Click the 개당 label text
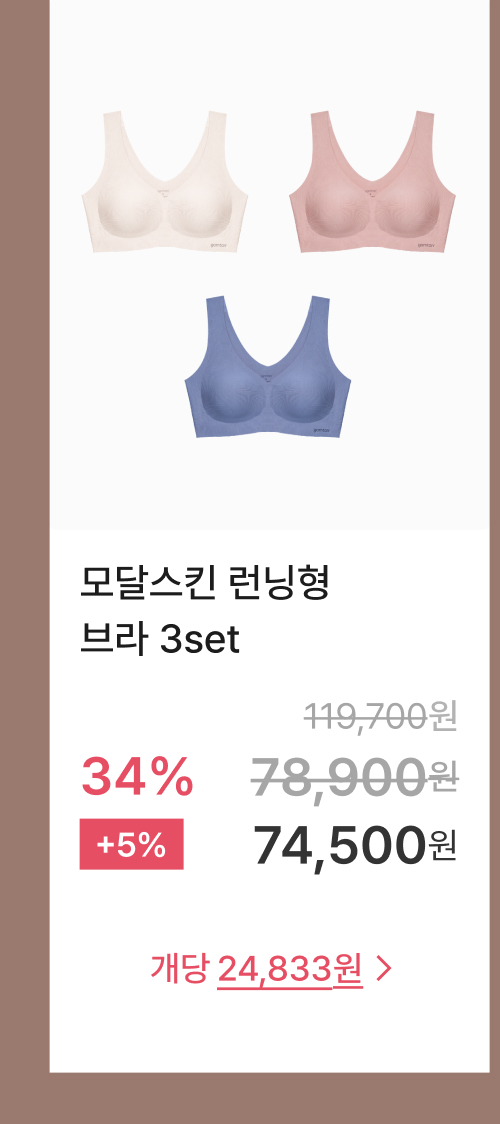 179,969
